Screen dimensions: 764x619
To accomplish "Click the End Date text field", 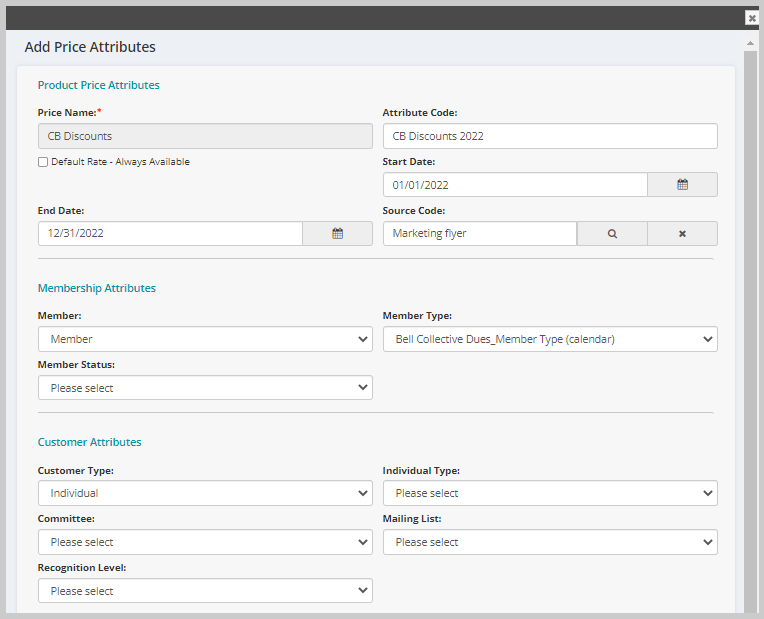I will [x=170, y=233].
